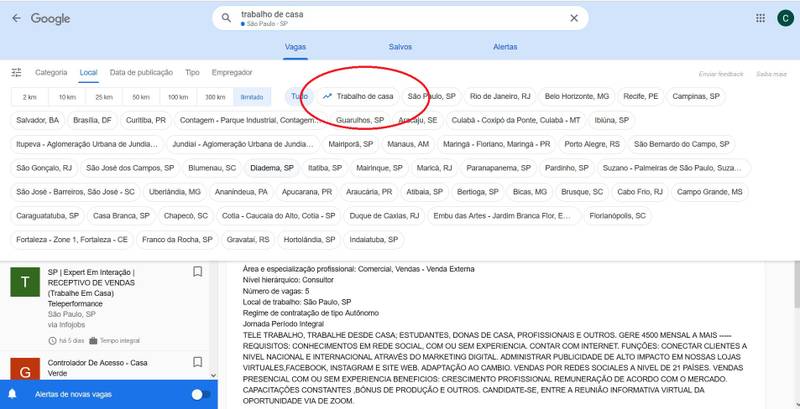The image size is (800, 409).
Task: Select the Tudo location chip
Action: (299, 96)
